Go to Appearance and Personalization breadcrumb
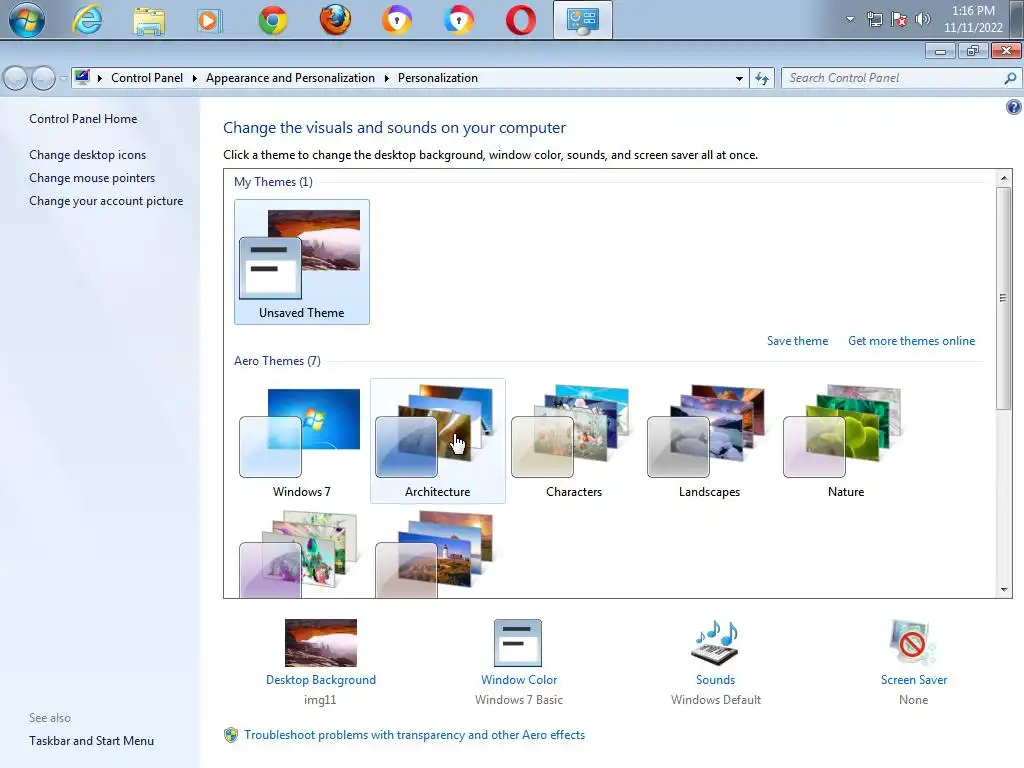The width and height of the screenshot is (1024, 768). point(290,78)
